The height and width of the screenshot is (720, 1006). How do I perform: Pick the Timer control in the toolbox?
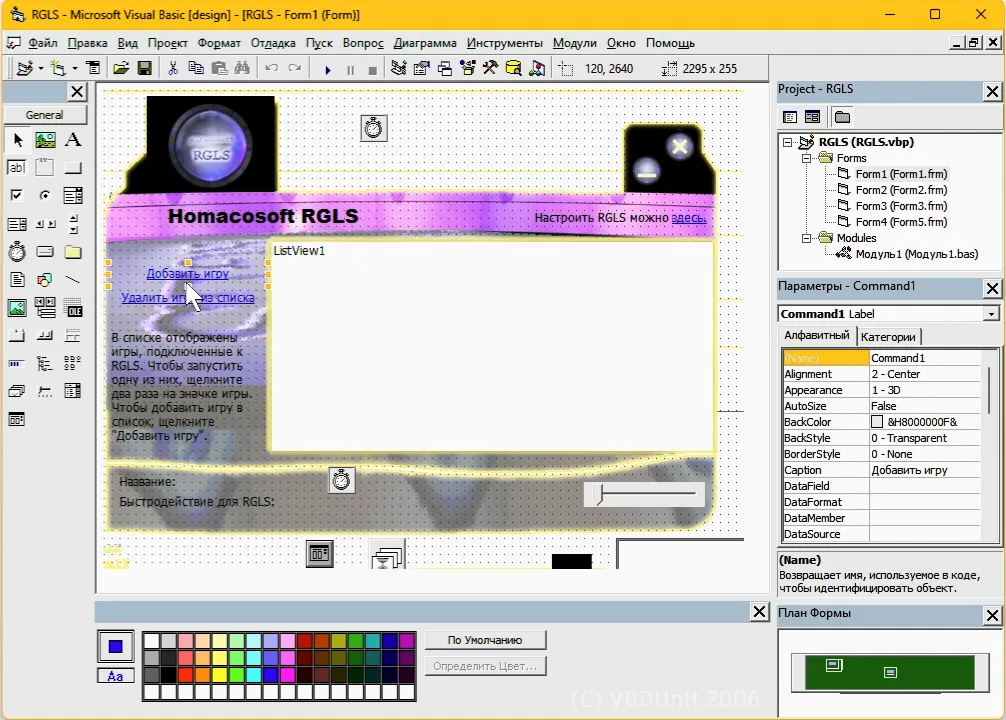coord(17,251)
